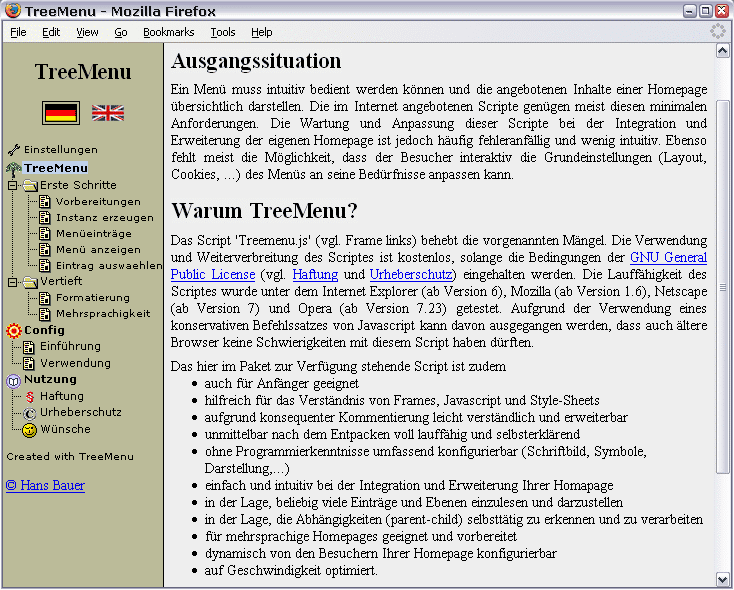This screenshot has height=590, width=734.
Task: Click the folder icon for Vertieft
Action: pos(30,282)
